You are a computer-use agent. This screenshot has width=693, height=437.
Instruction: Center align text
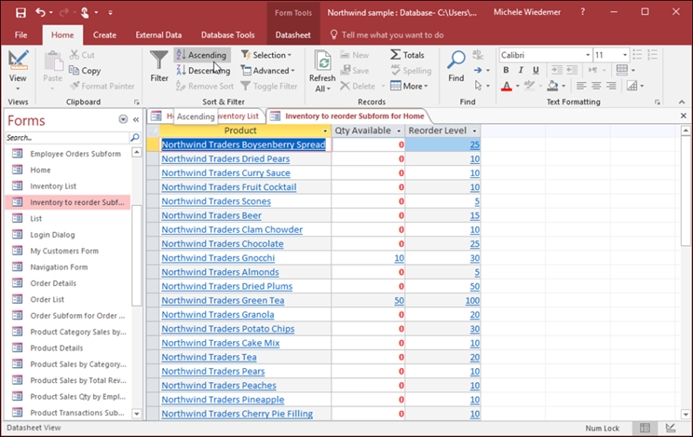click(x=596, y=86)
